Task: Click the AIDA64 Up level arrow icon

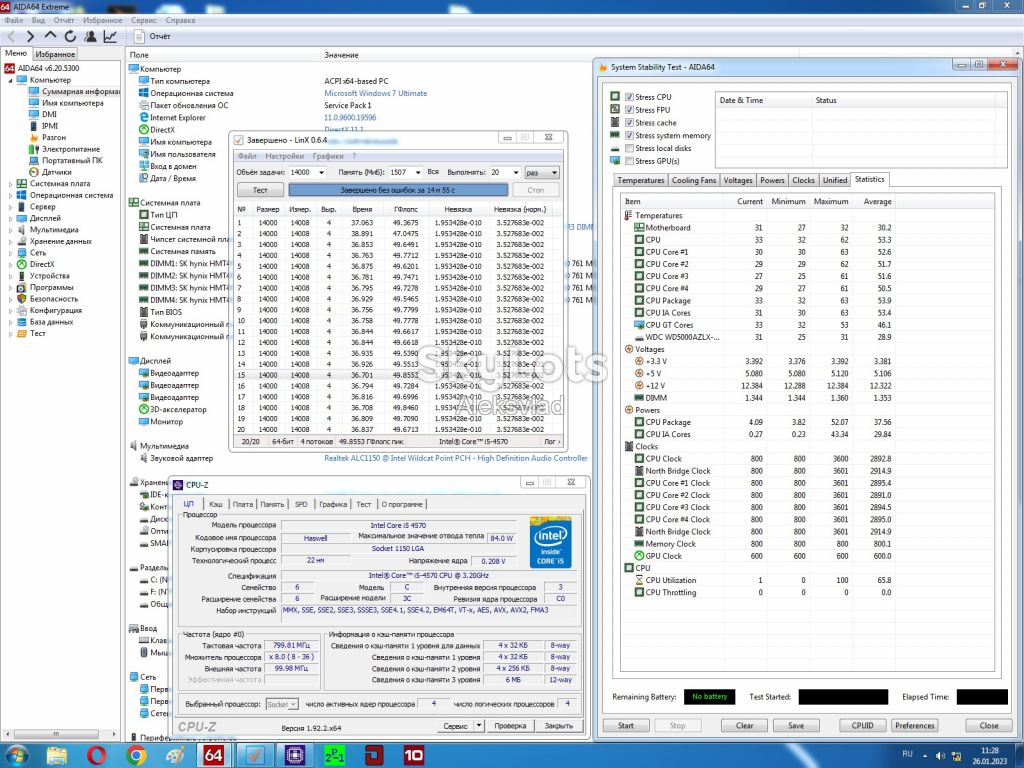Action: (x=50, y=36)
